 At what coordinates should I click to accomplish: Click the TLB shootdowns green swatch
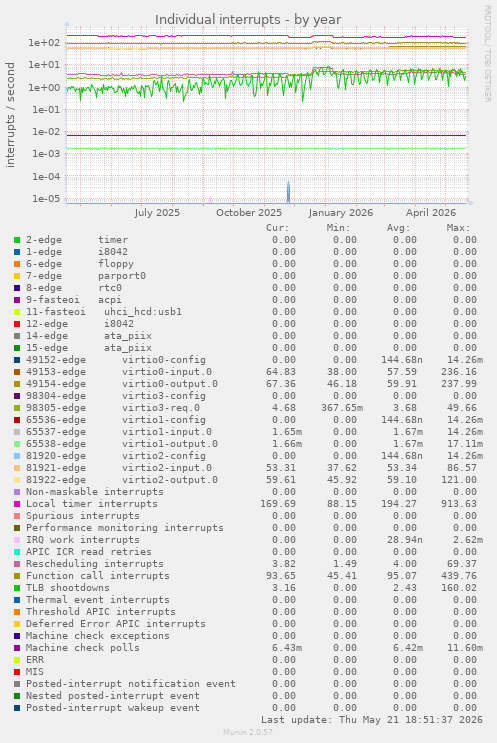[17, 588]
